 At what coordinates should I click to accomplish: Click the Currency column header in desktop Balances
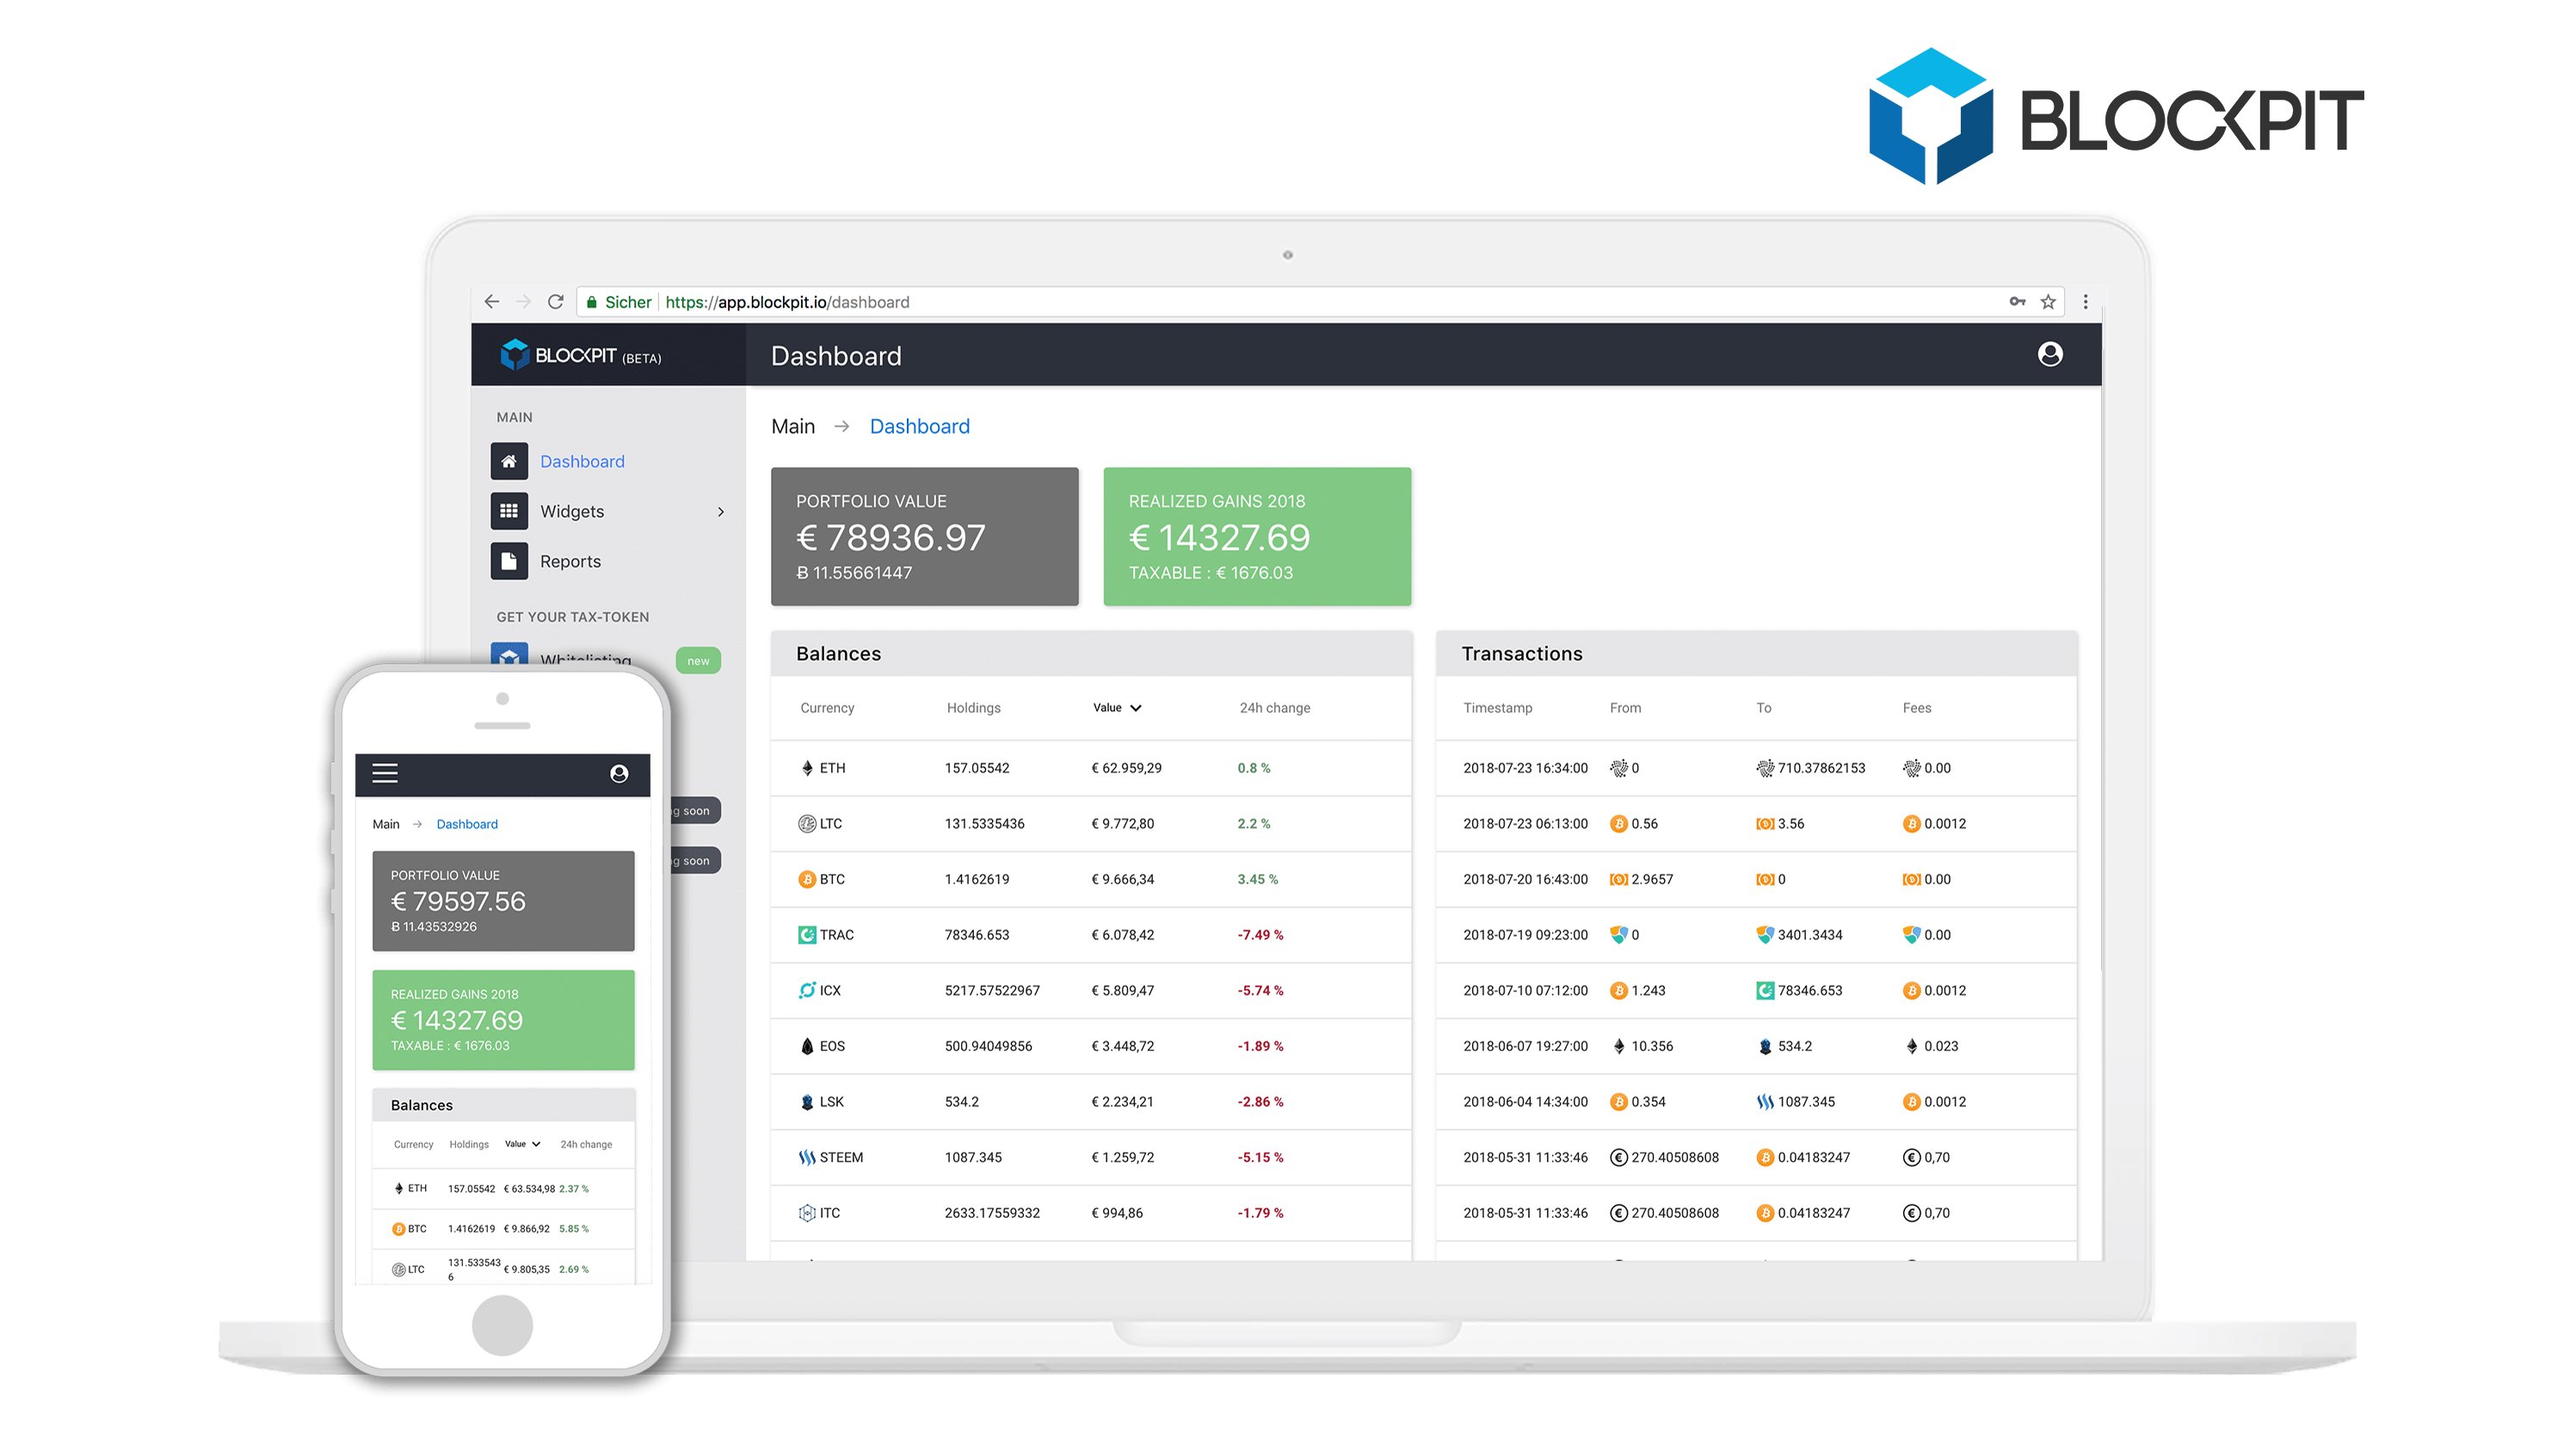click(827, 708)
